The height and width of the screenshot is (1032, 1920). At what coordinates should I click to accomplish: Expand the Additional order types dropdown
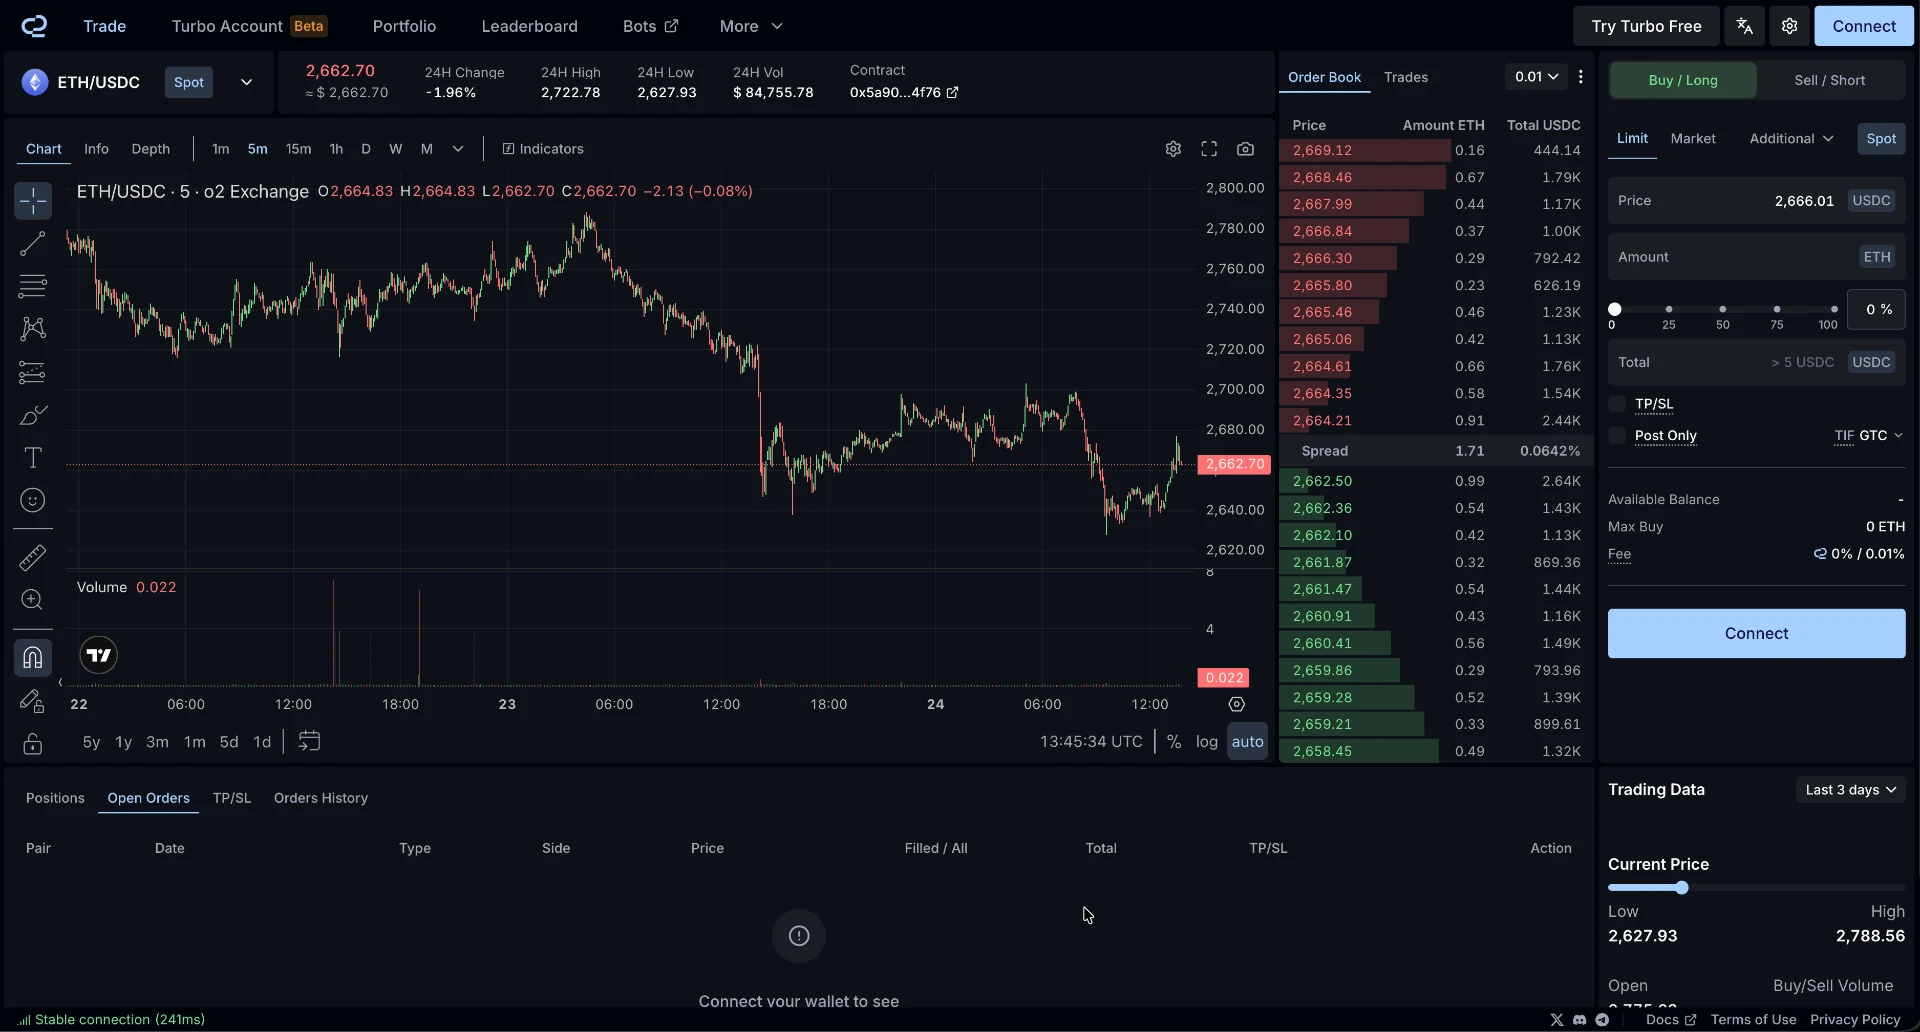[1791, 139]
